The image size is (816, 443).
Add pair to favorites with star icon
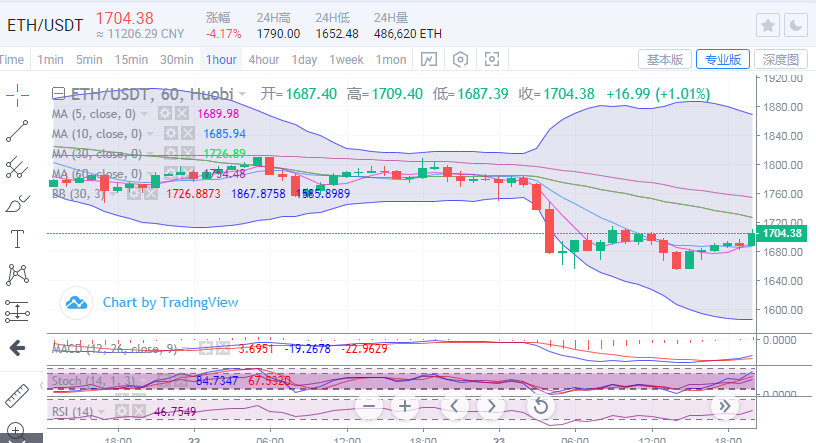[768, 25]
